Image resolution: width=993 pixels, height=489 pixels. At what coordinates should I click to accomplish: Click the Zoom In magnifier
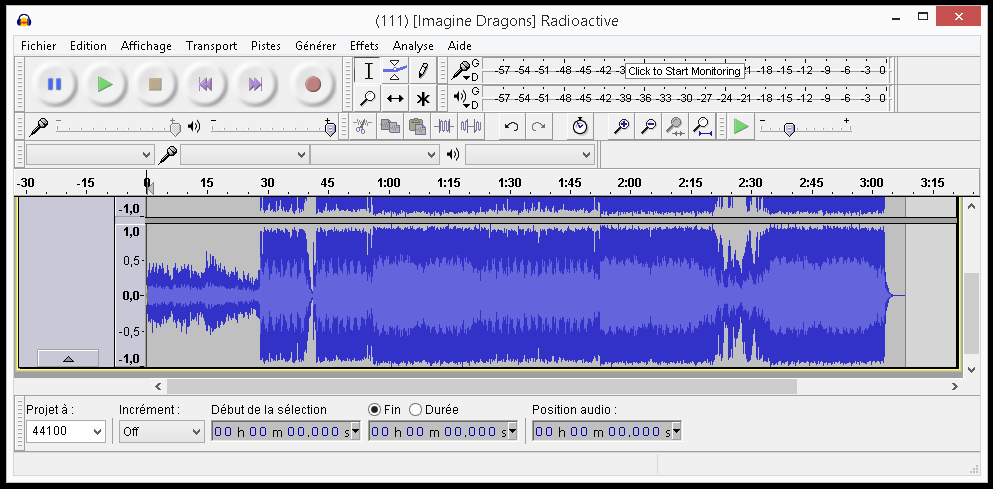click(622, 127)
